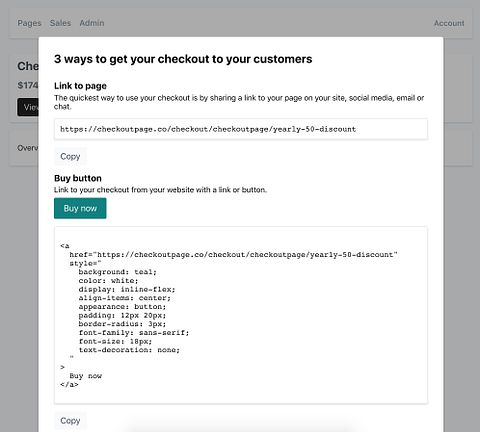Click the 'background: teal;' code line
Image resolution: width=480 pixels, height=432 pixels.
[117, 272]
